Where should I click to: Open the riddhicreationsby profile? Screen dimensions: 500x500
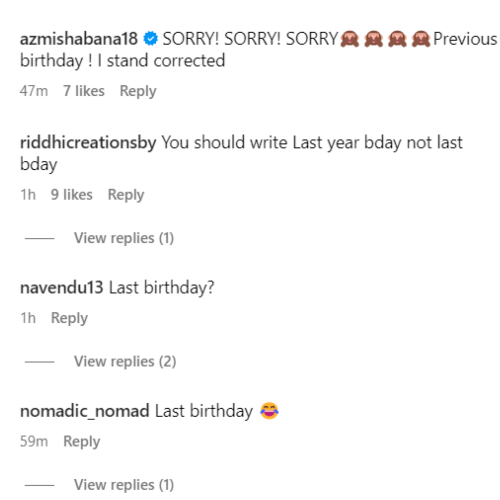88,143
